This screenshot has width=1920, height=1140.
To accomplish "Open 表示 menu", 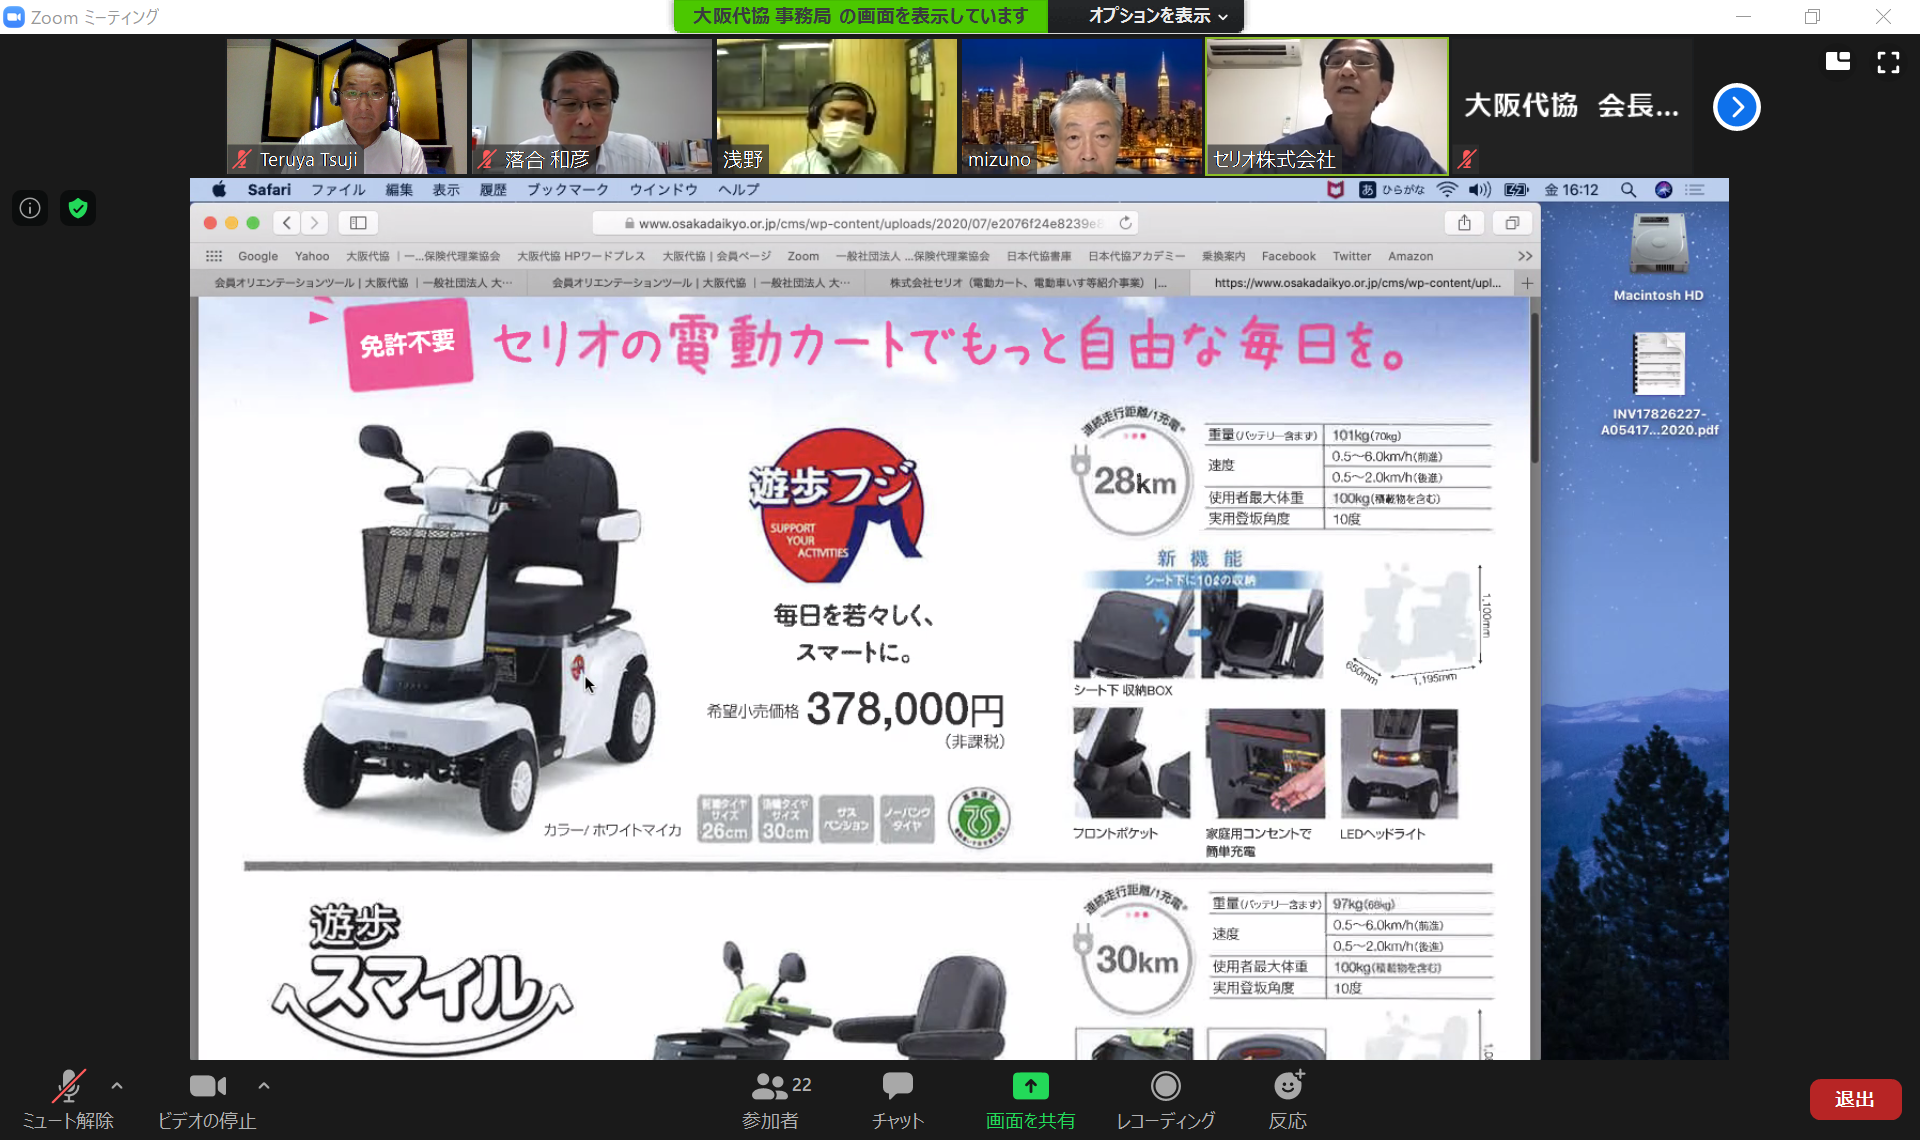I will (x=446, y=190).
